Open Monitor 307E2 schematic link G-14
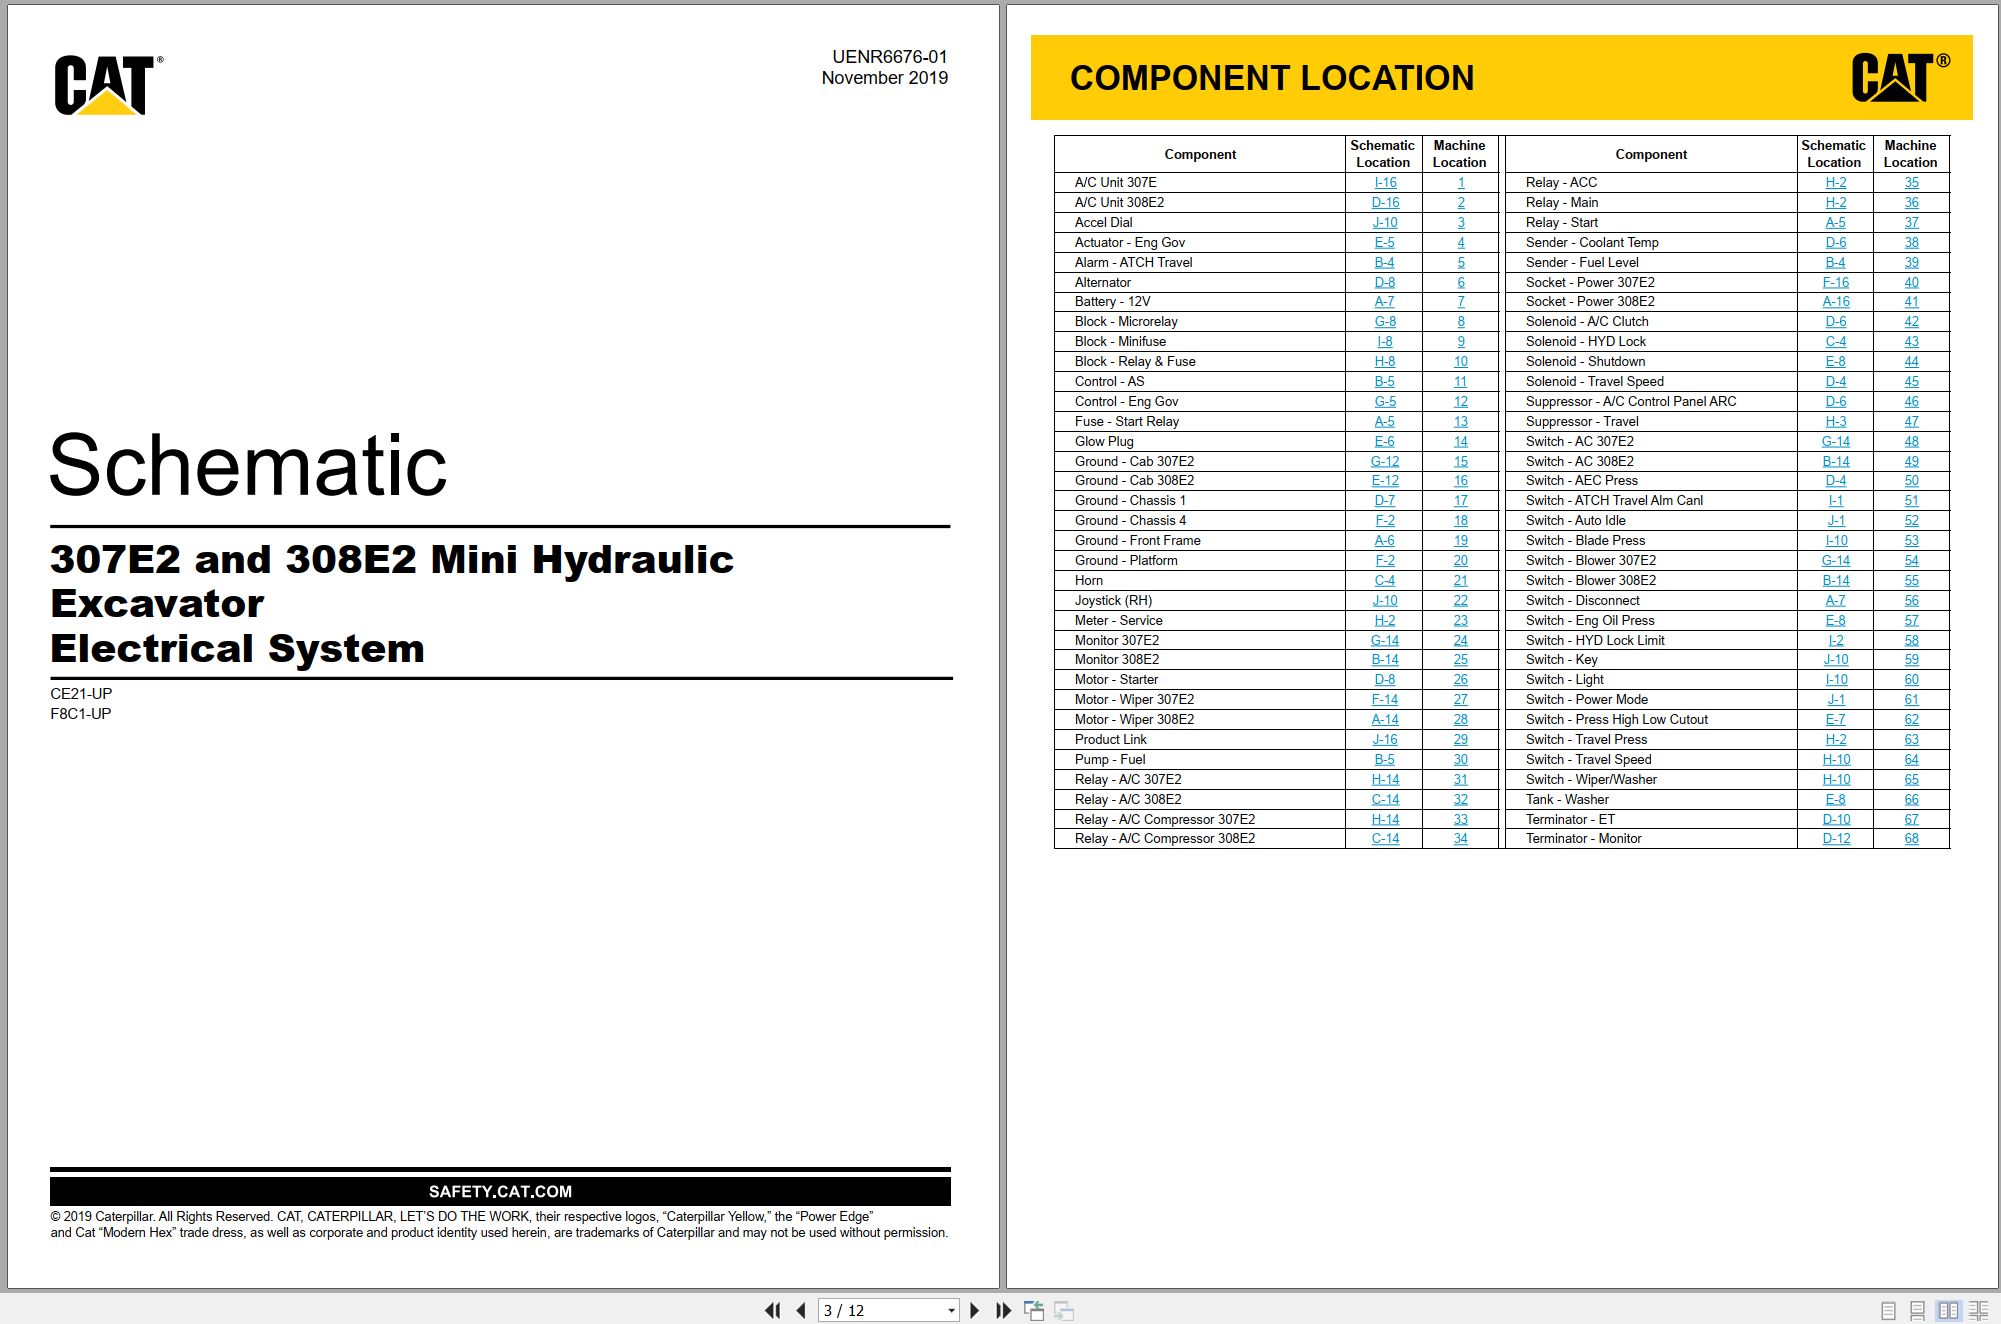The height and width of the screenshot is (1324, 2001). pyautogui.click(x=1385, y=640)
